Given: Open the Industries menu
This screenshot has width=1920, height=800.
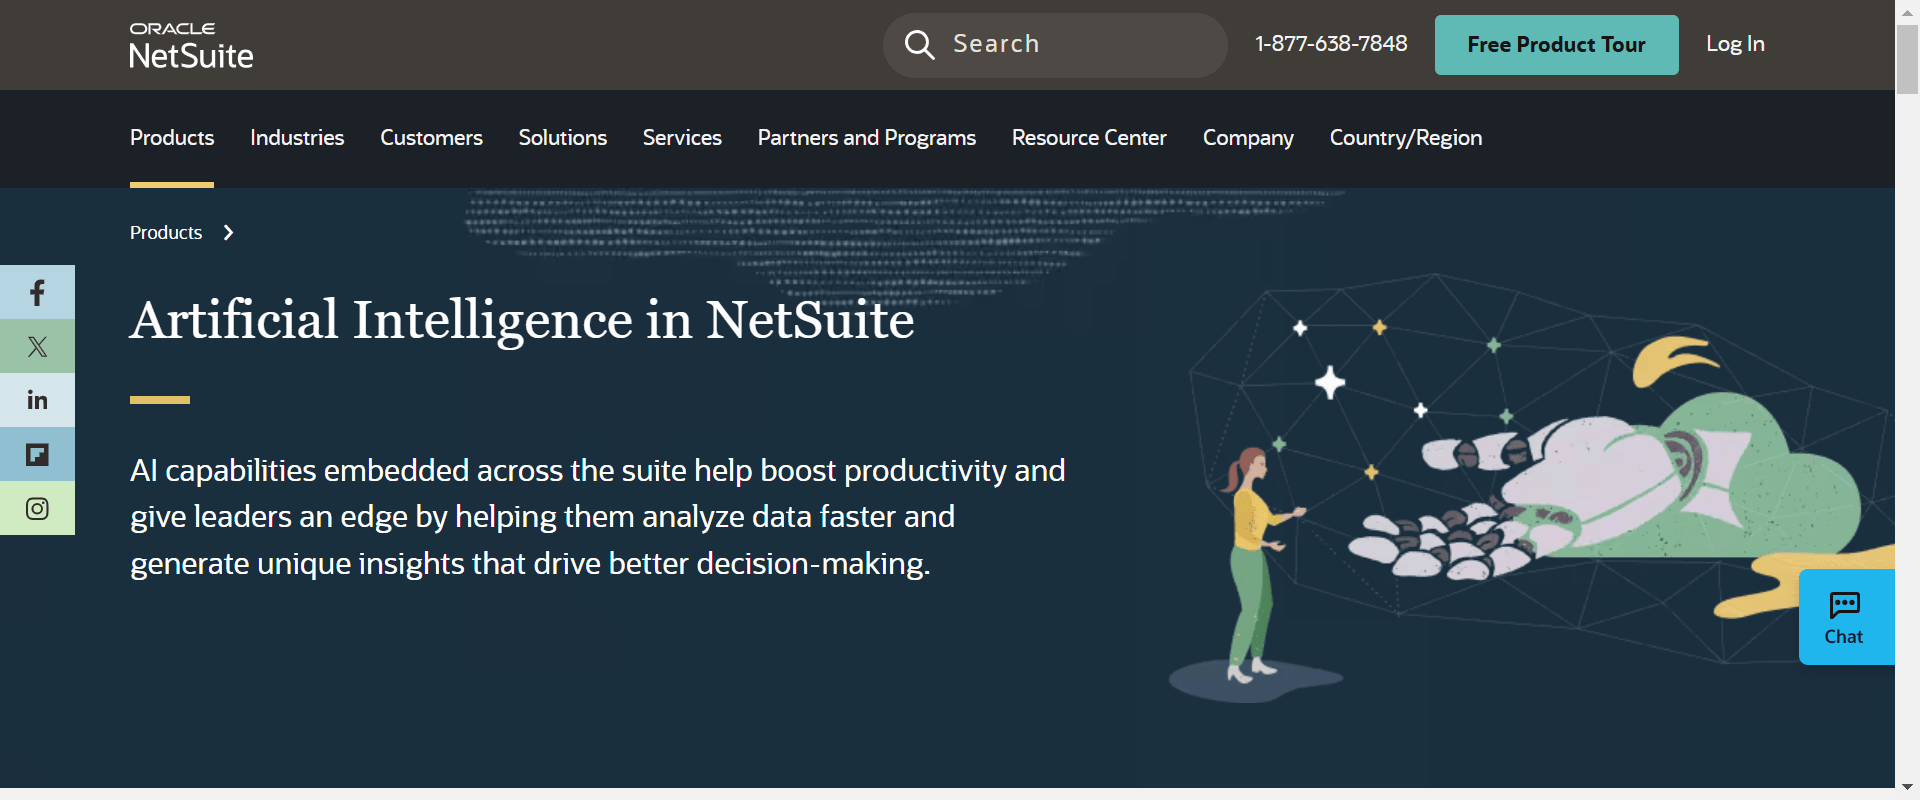Looking at the screenshot, I should [x=297, y=138].
